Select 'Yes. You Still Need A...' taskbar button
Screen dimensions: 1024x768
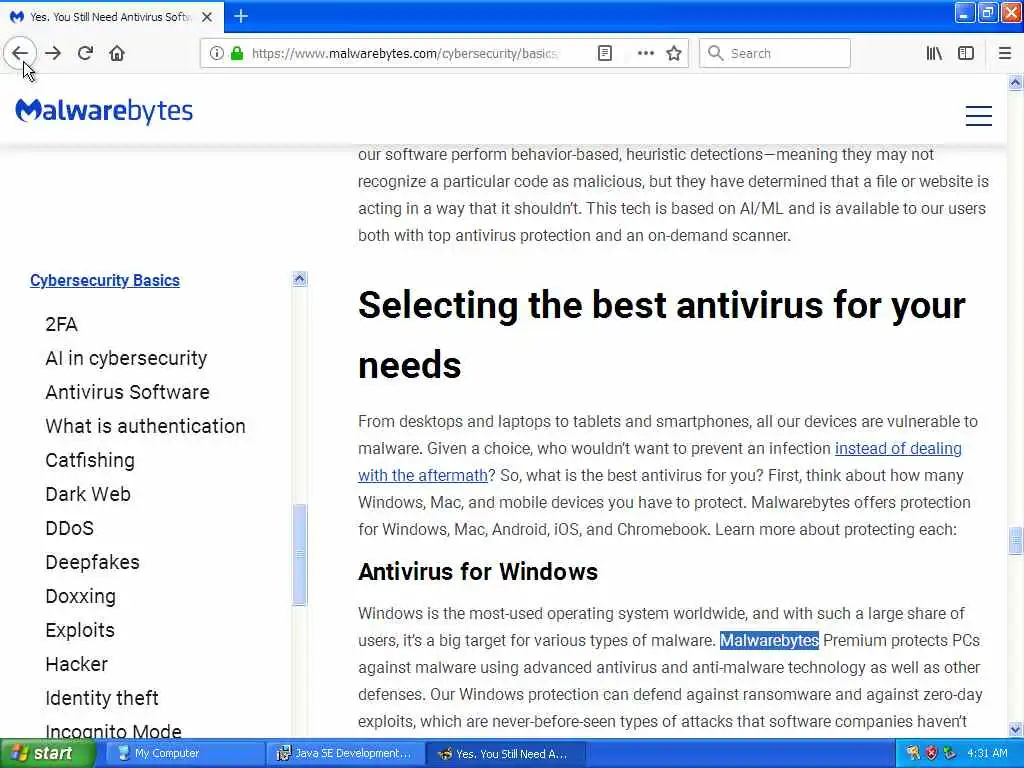click(x=505, y=753)
